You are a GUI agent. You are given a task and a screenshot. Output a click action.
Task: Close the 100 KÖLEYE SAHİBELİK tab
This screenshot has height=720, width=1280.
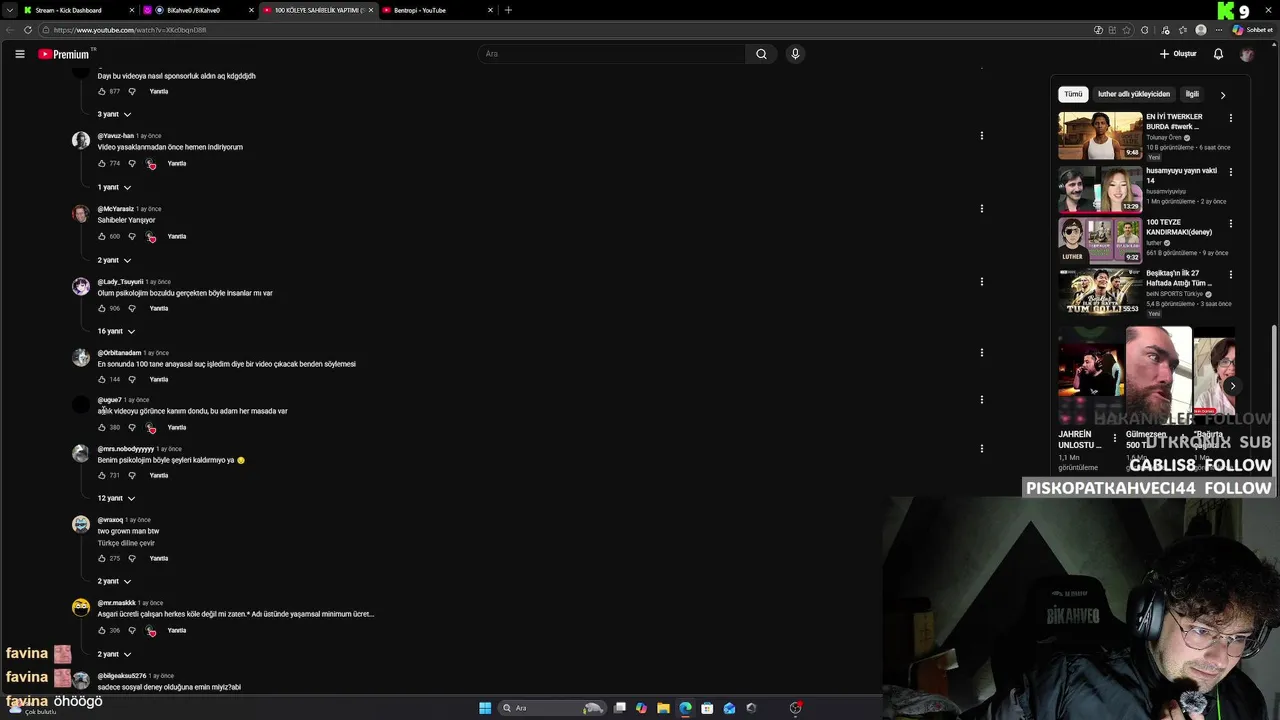371,10
